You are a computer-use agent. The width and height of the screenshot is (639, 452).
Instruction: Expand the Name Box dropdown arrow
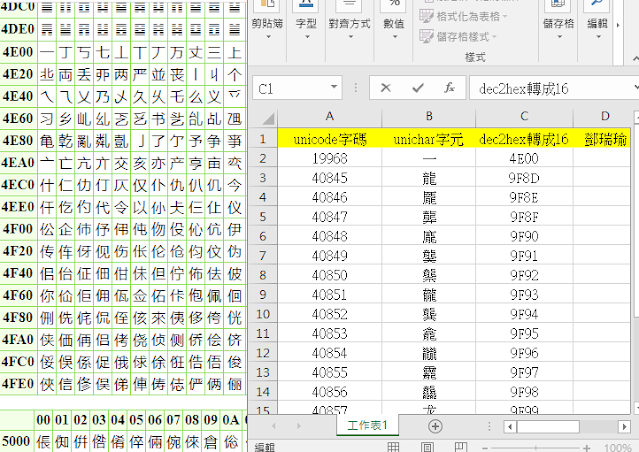[334, 87]
